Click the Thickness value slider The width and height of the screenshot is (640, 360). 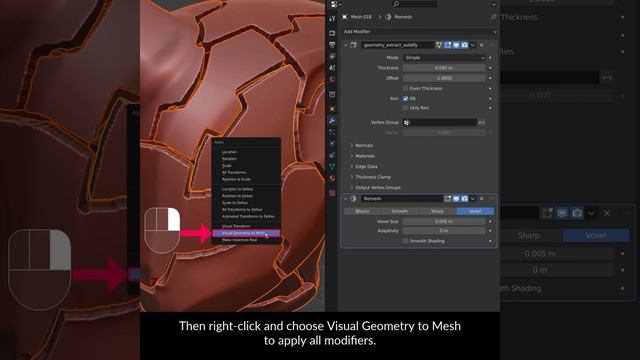pos(444,68)
